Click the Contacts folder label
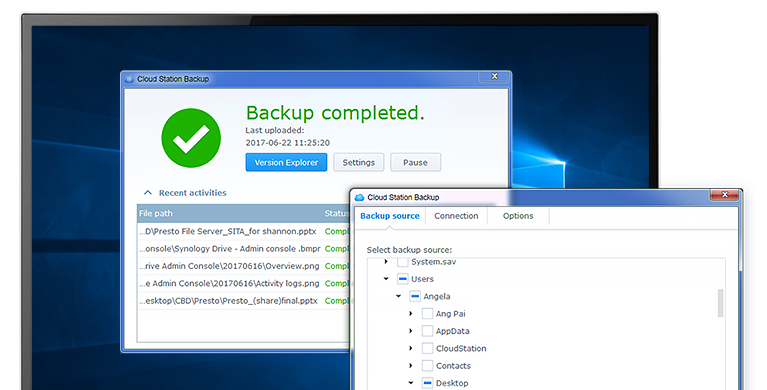 click(x=453, y=366)
